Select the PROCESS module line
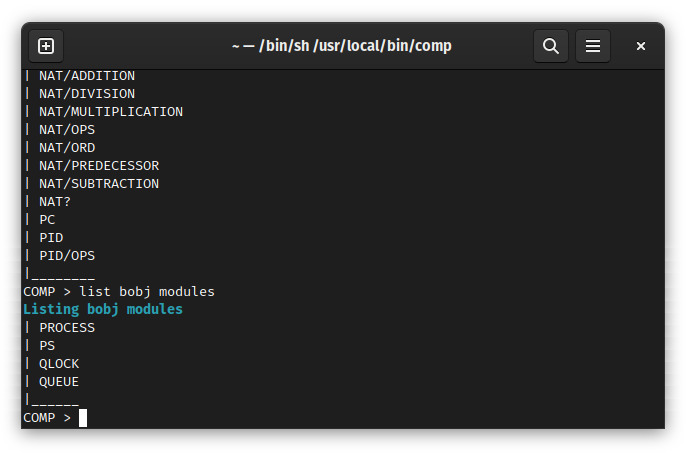The height and width of the screenshot is (453, 686). 67,327
